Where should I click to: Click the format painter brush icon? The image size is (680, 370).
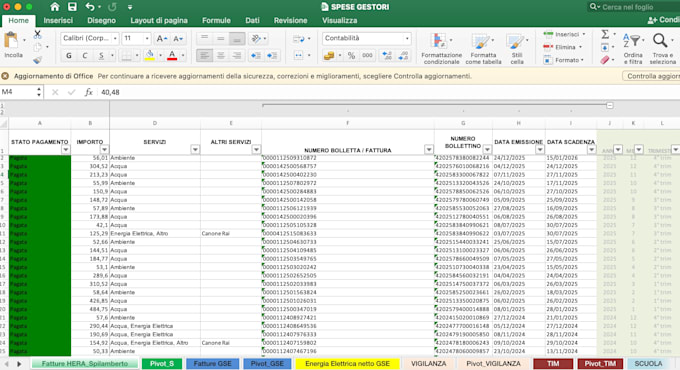(38, 60)
